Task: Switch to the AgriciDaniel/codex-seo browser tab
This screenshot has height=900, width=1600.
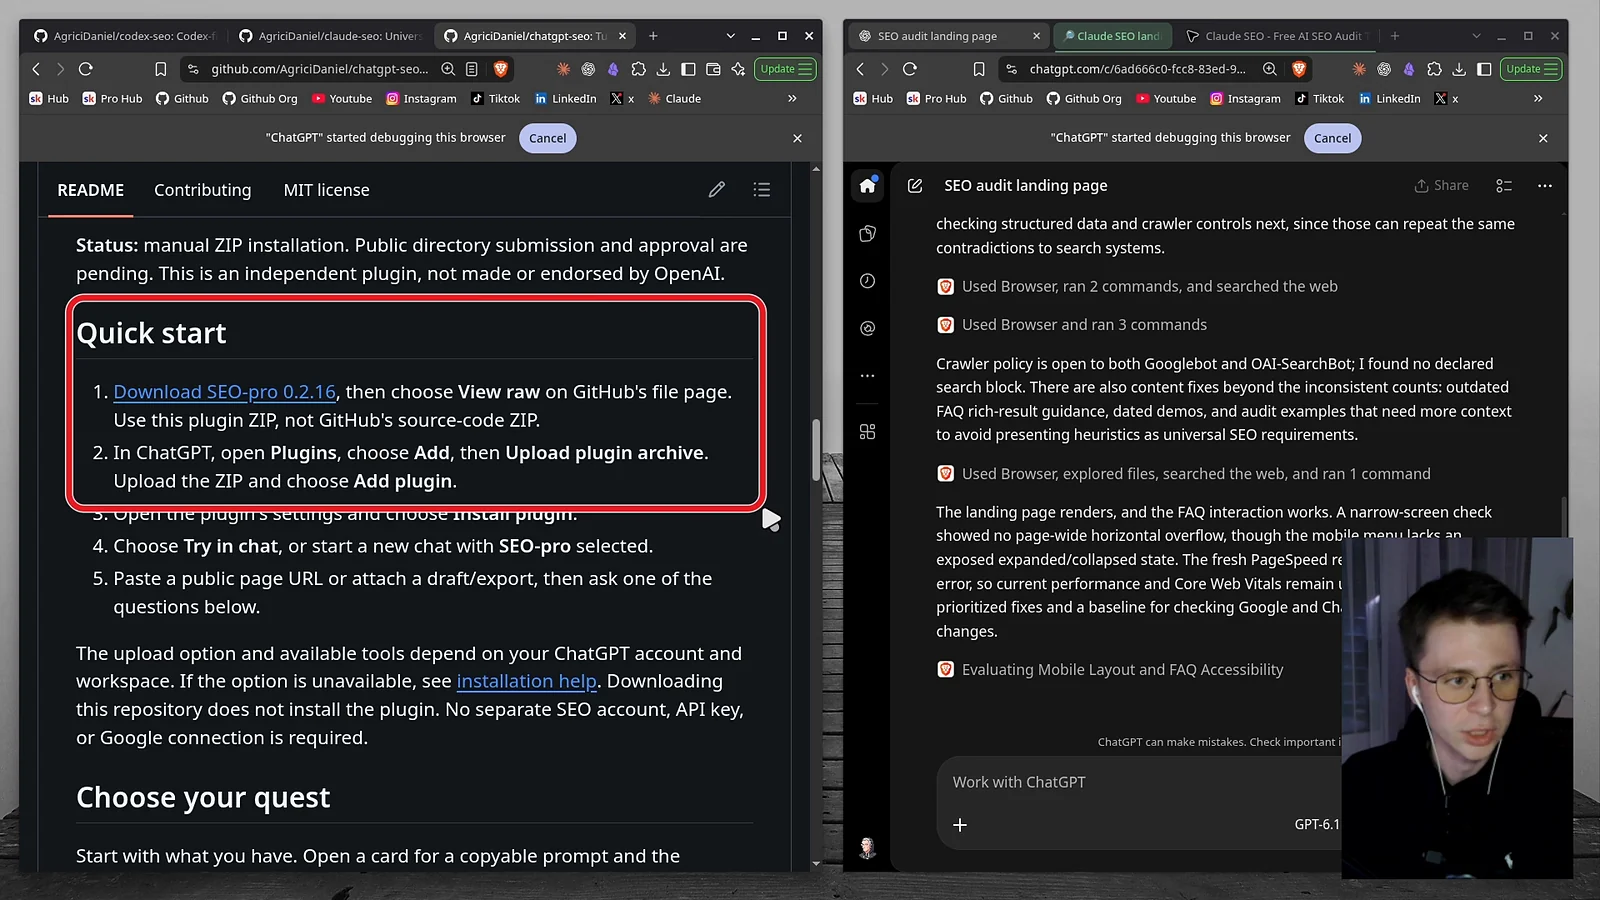Action: pos(125,36)
